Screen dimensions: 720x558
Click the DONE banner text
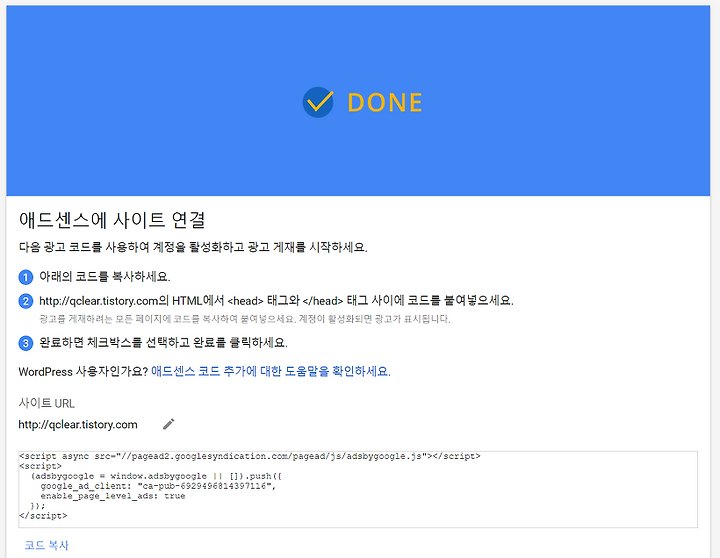pyautogui.click(x=385, y=102)
